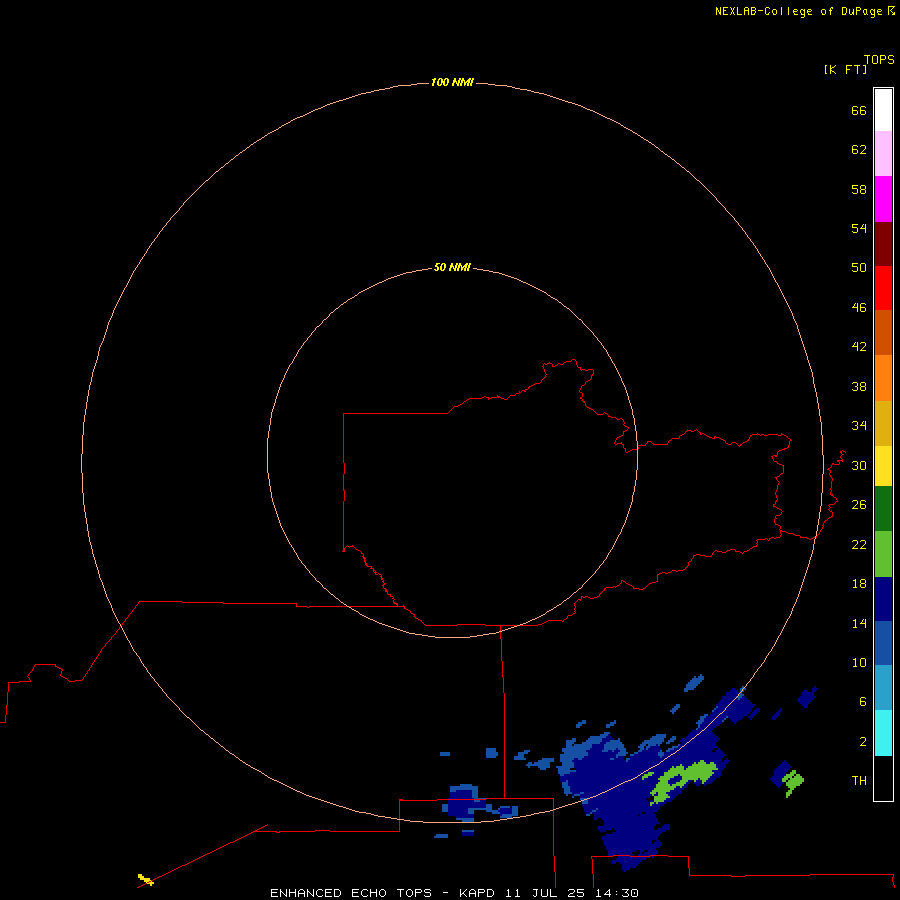900x900 pixels.
Task: Click the small yellow echo at bottom left
Action: (146, 879)
